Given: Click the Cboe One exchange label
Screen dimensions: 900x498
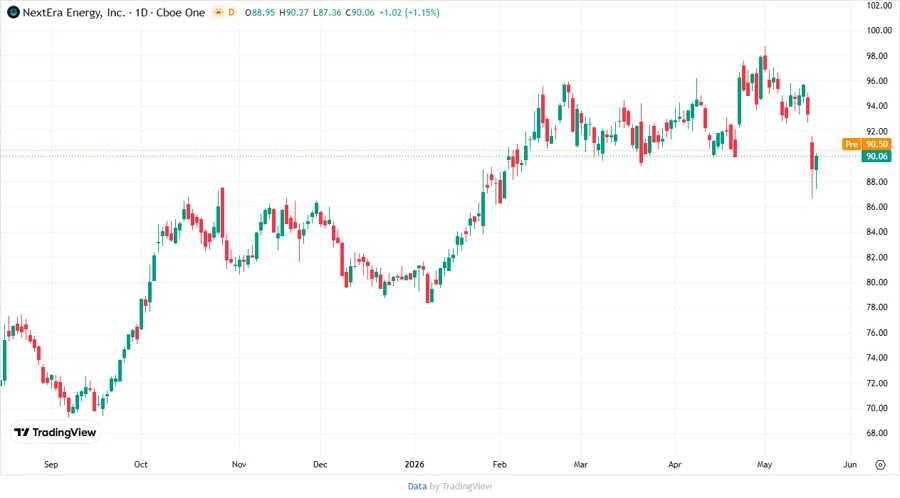Looking at the screenshot, I should pos(180,13).
